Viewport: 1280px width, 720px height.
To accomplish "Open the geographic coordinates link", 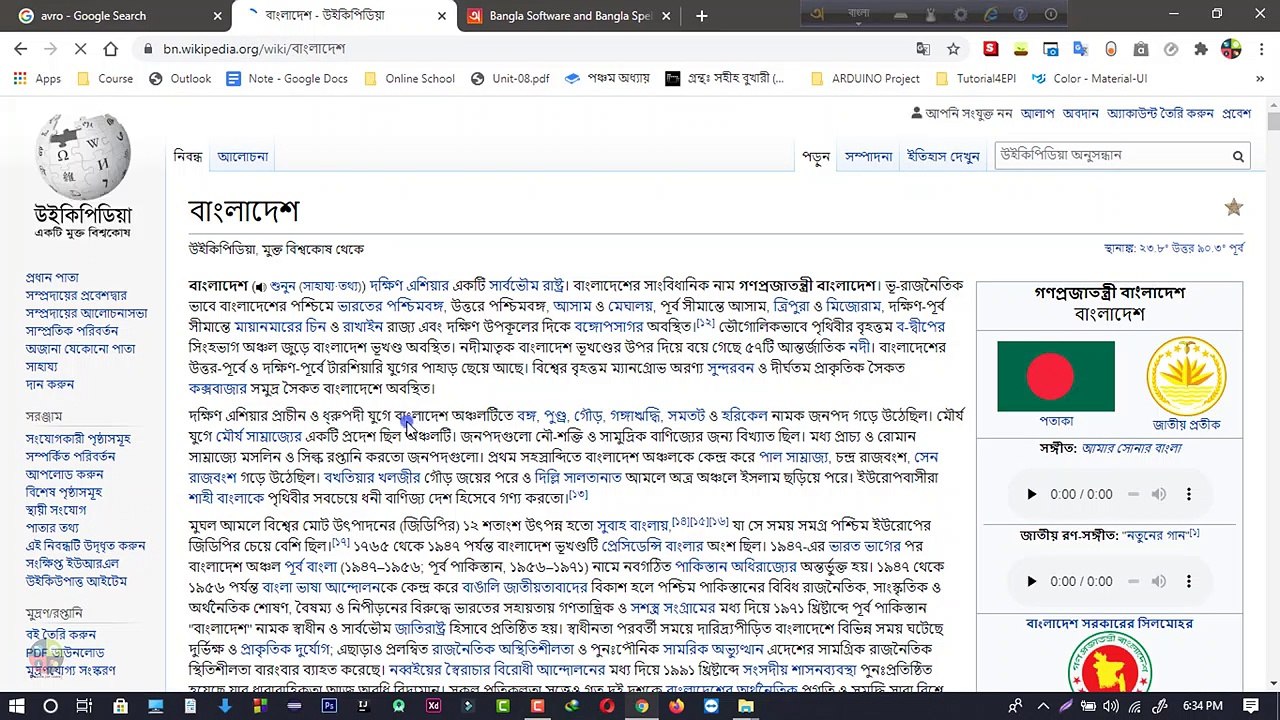I will pos(1174,248).
